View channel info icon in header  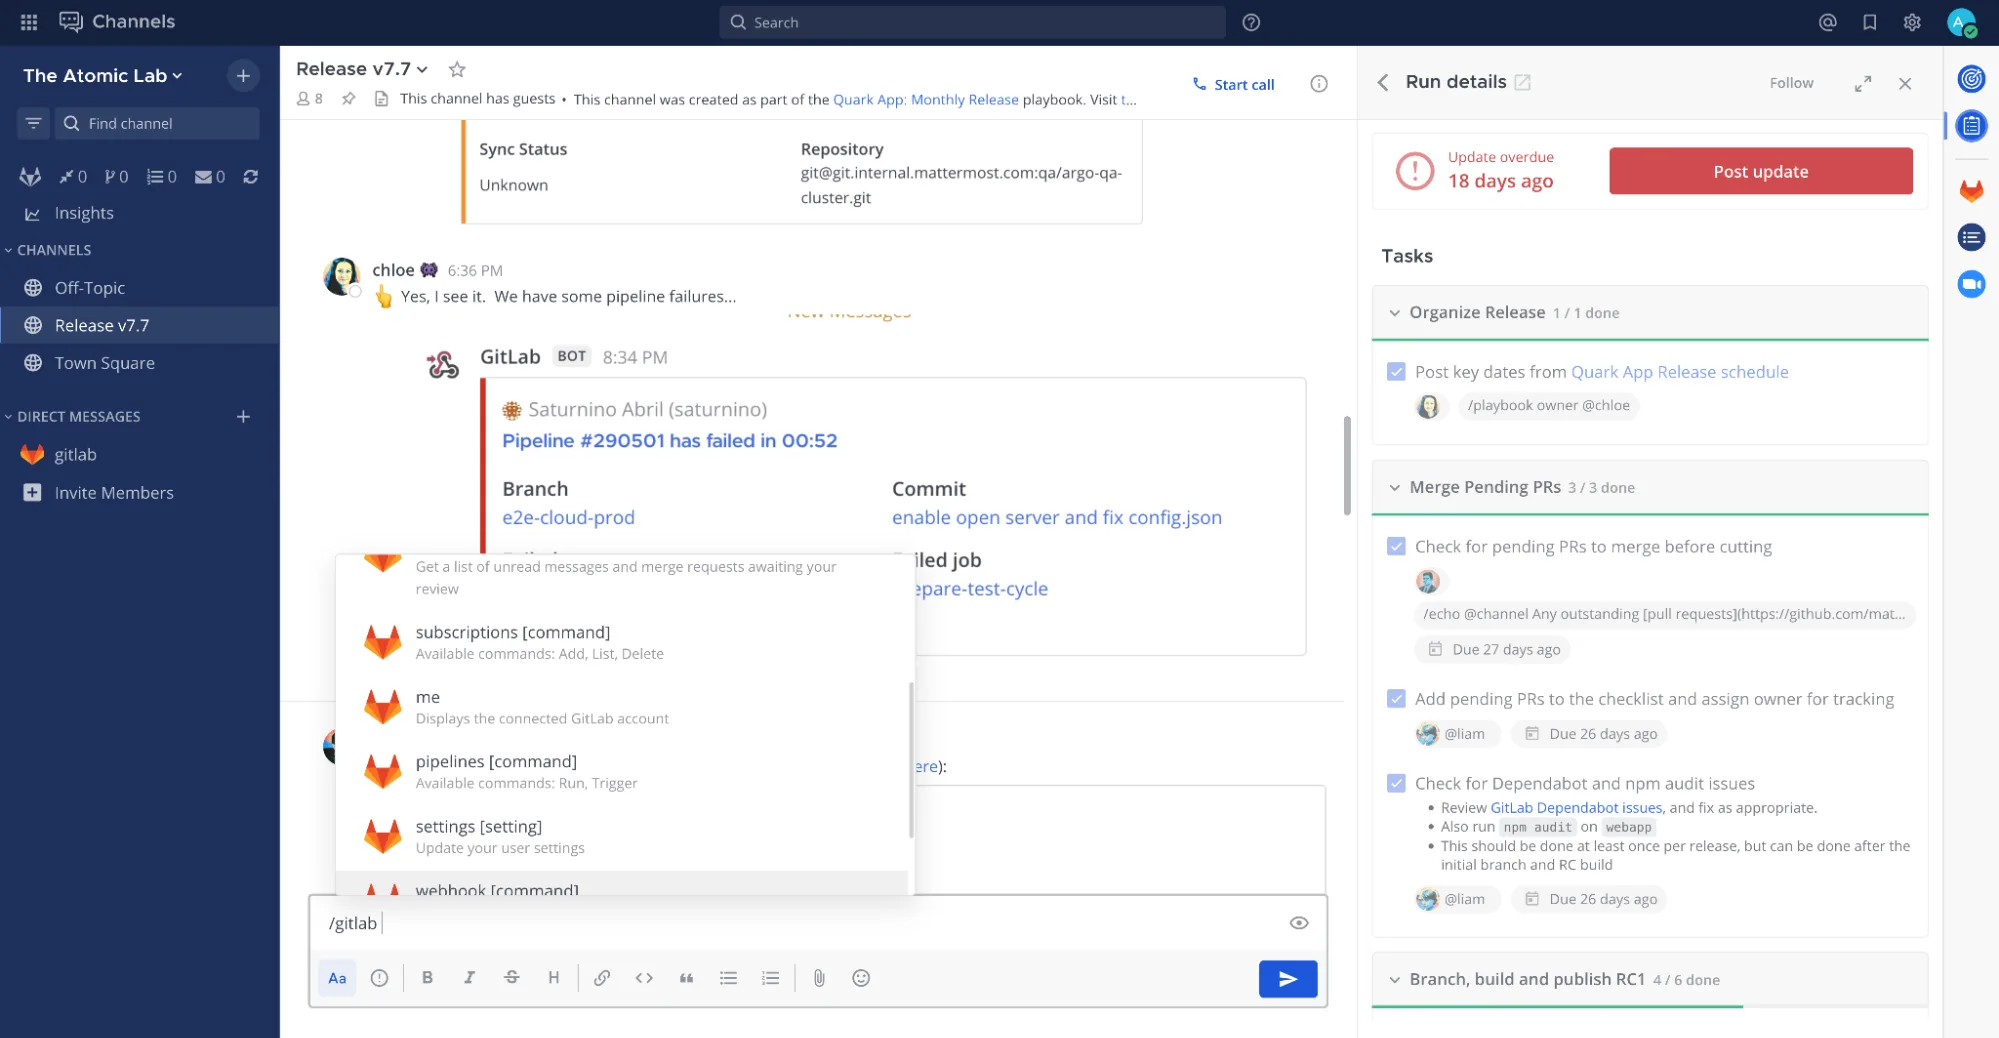pos(1319,84)
